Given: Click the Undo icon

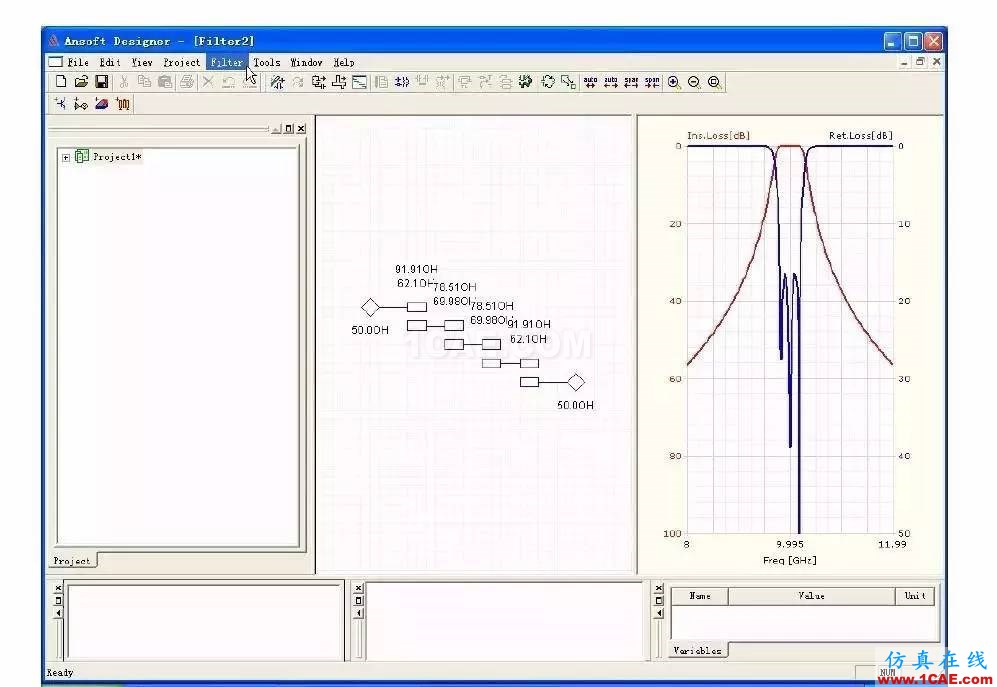Looking at the screenshot, I should pos(228,81).
